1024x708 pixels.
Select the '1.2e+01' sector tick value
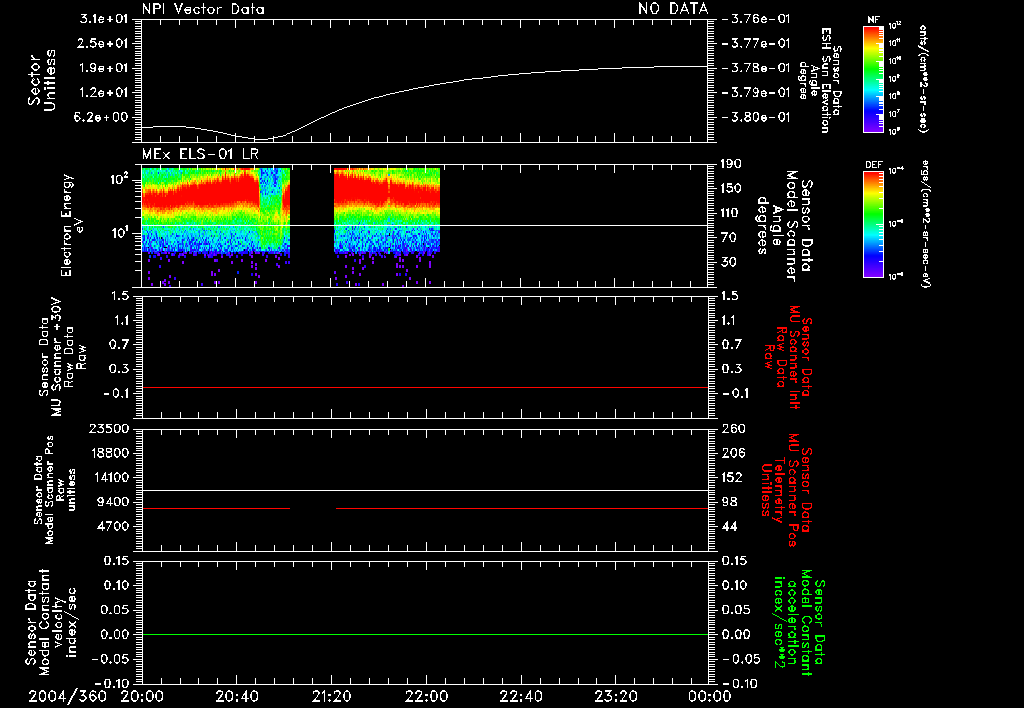[103, 93]
